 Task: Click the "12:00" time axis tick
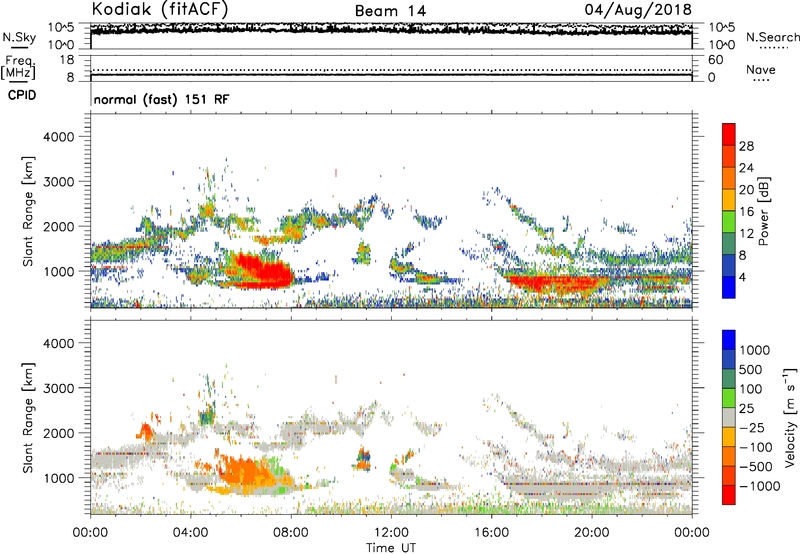391,533
